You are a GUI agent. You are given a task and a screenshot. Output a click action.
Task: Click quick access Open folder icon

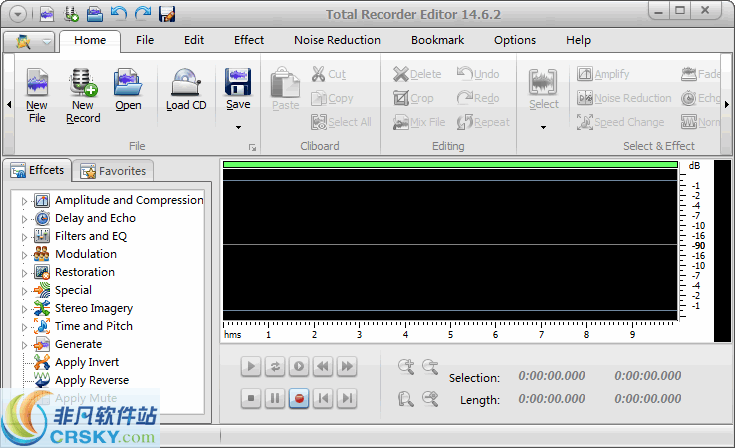pos(95,15)
